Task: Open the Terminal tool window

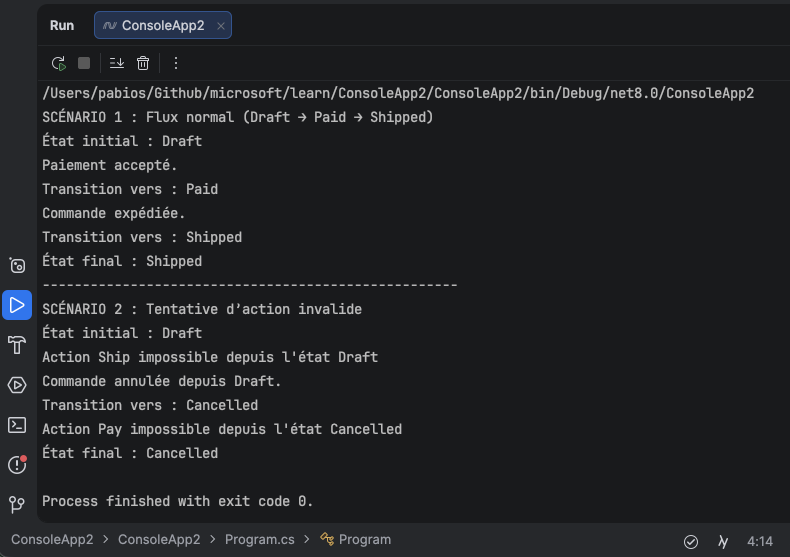Action: pos(17,425)
